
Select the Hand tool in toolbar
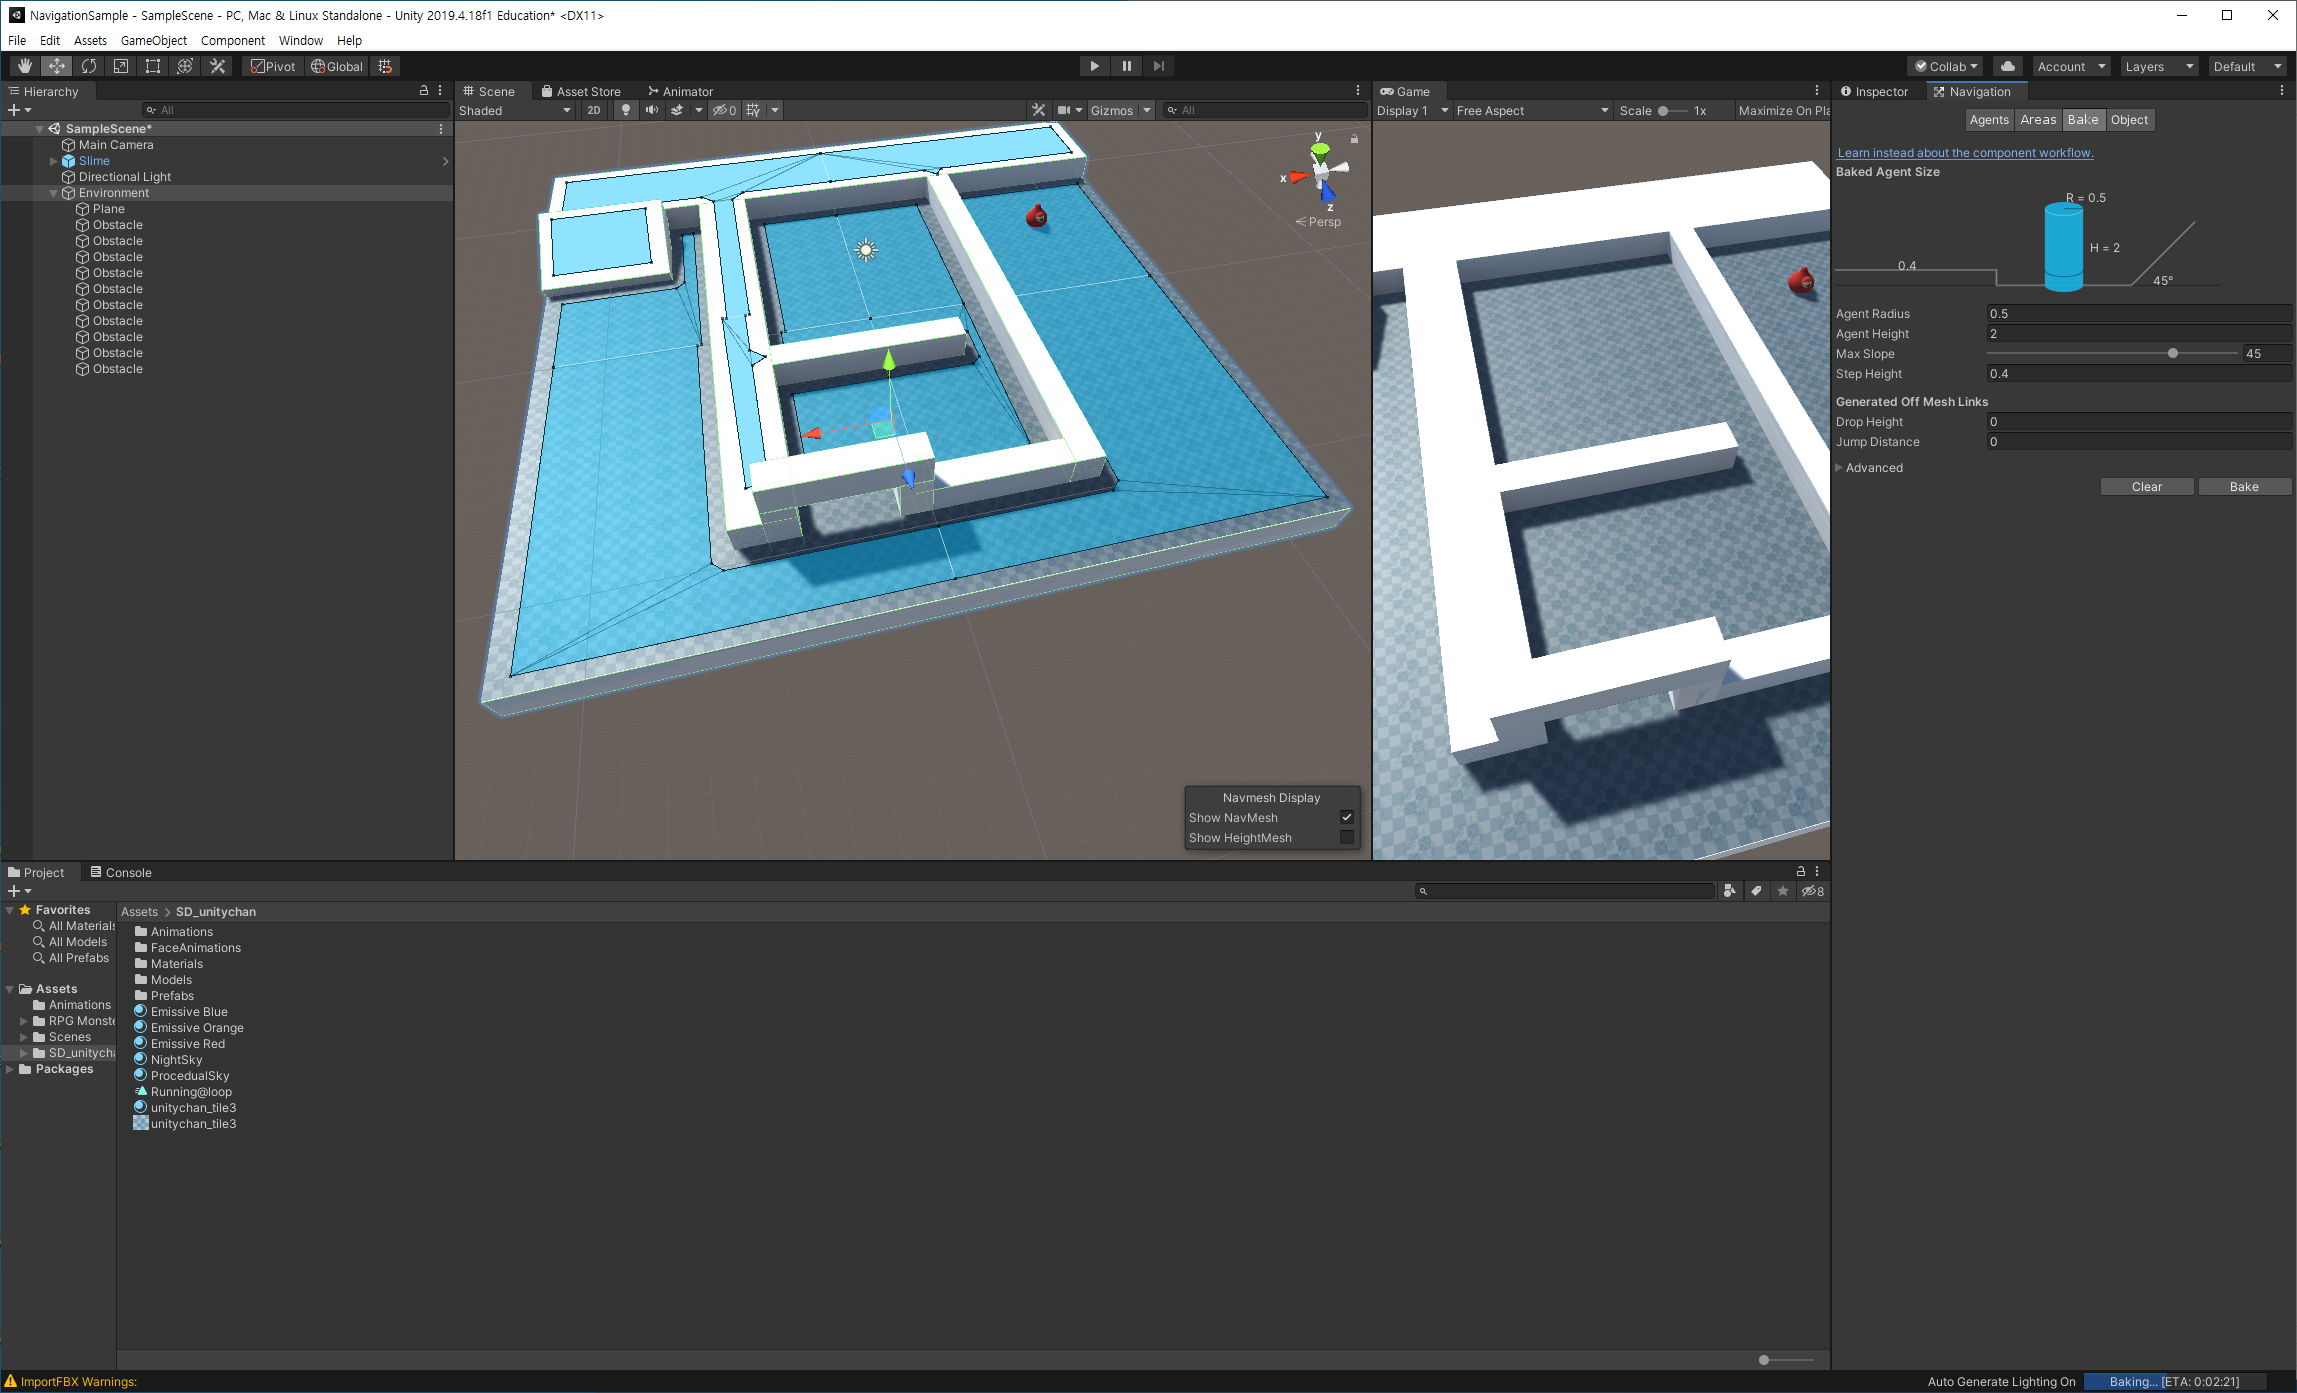click(x=25, y=66)
